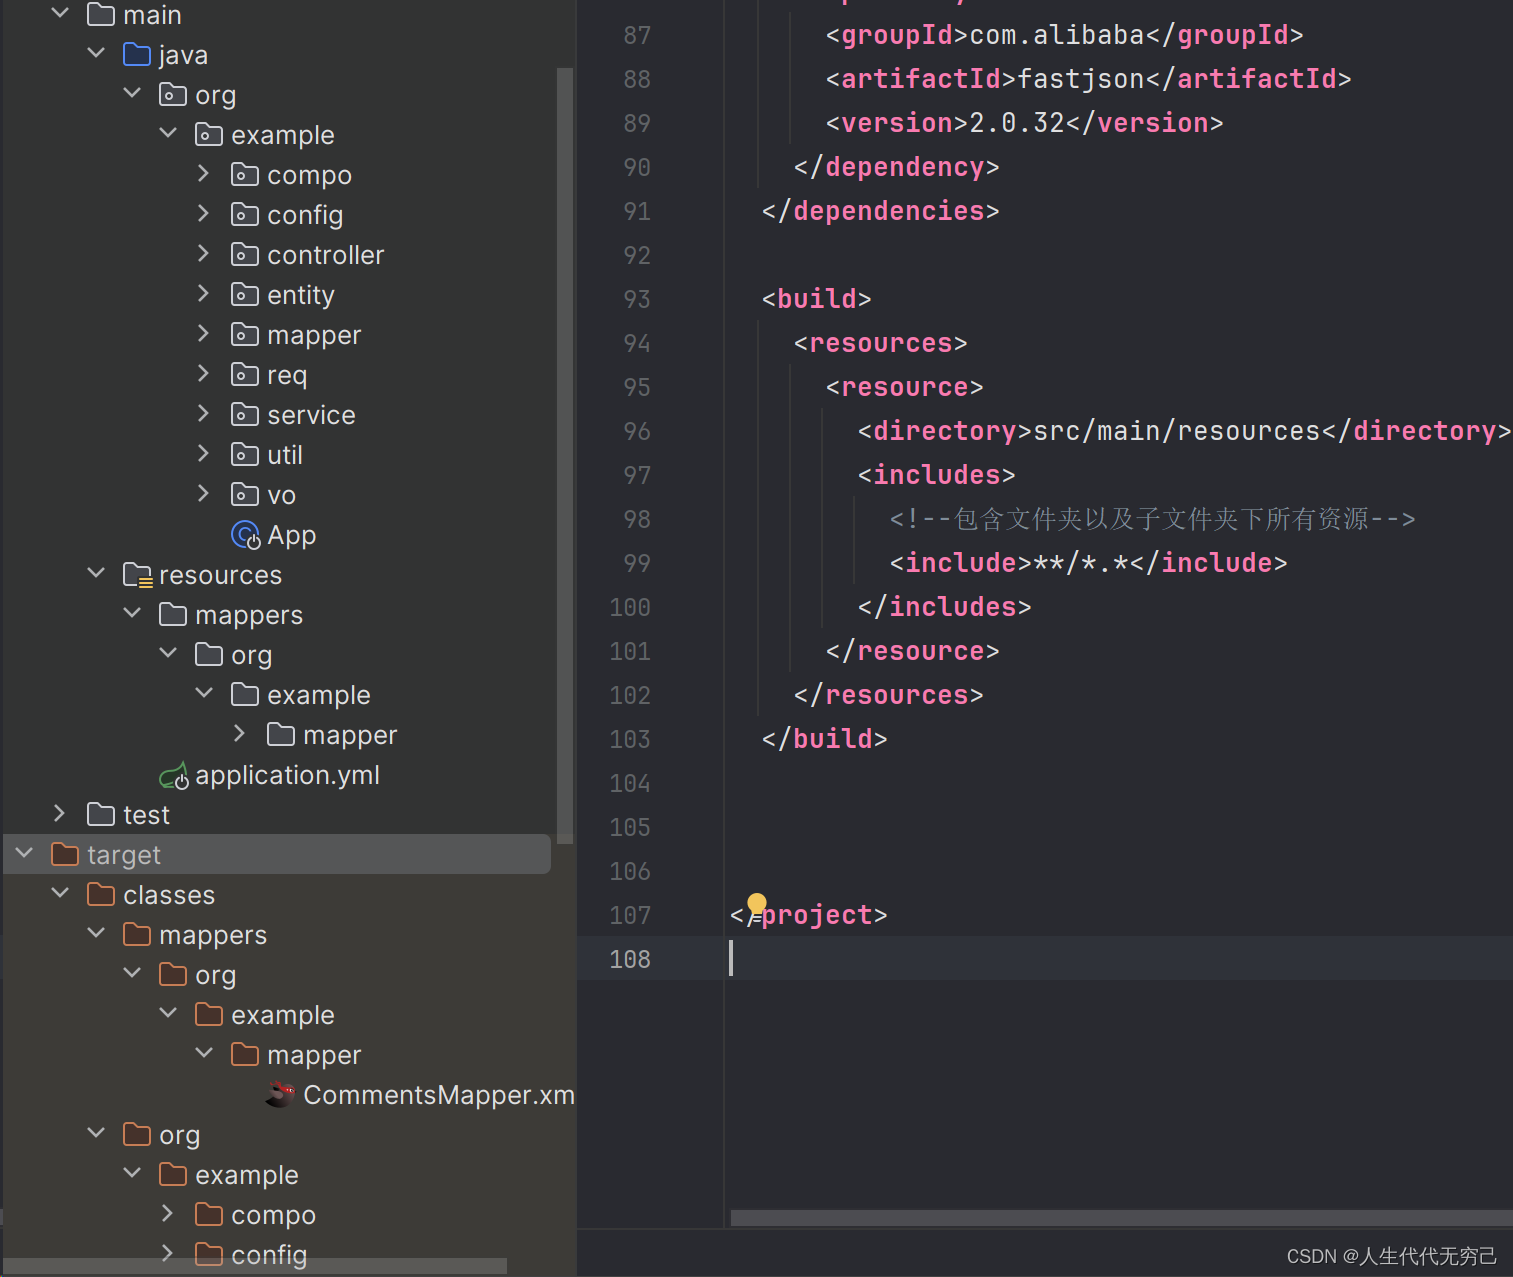
Task: Click line number 108 in gutter
Action: coord(630,959)
